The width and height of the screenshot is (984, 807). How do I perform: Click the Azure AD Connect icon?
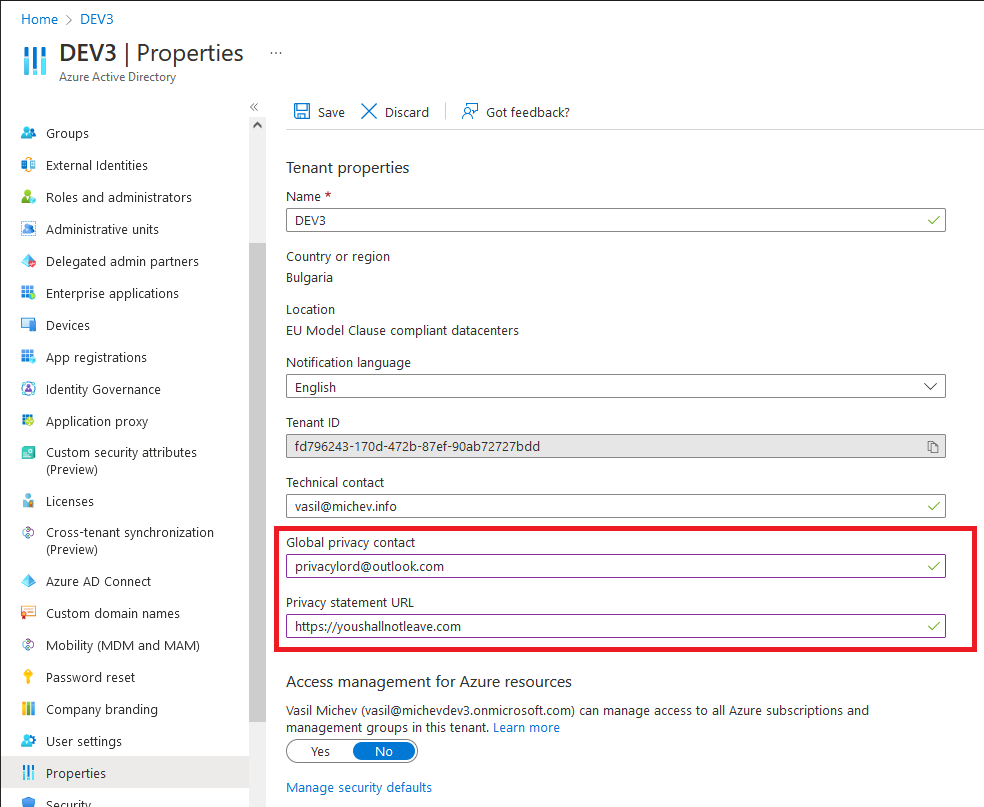28,581
